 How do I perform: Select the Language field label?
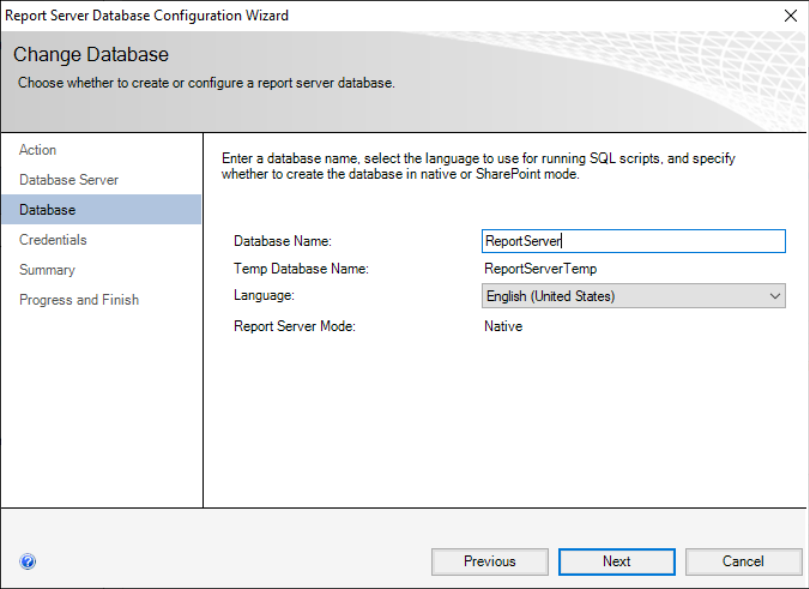pos(264,296)
